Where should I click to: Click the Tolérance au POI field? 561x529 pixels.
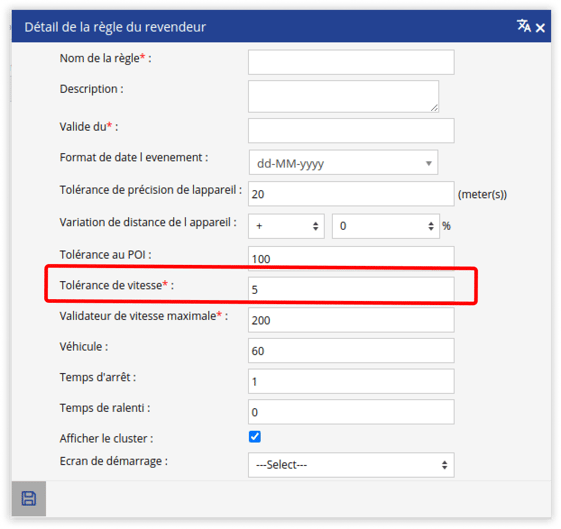[351, 258]
